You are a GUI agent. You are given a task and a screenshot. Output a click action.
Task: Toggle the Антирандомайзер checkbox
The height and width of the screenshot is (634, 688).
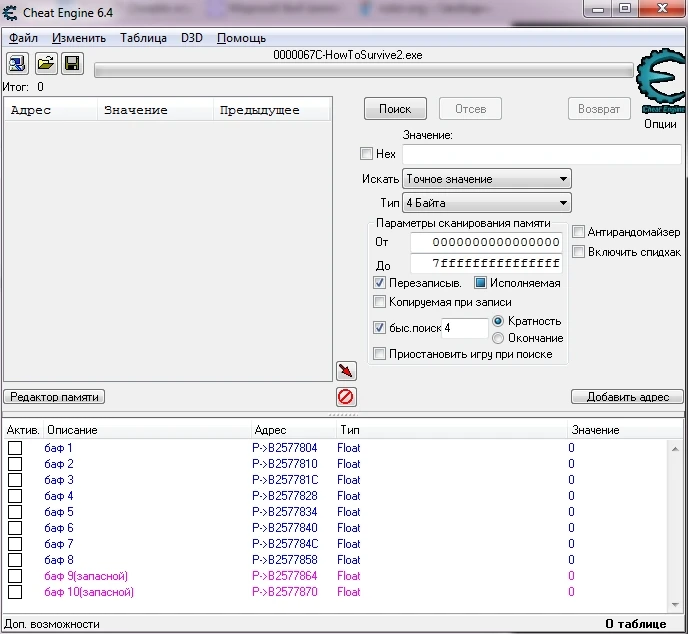[x=578, y=232]
